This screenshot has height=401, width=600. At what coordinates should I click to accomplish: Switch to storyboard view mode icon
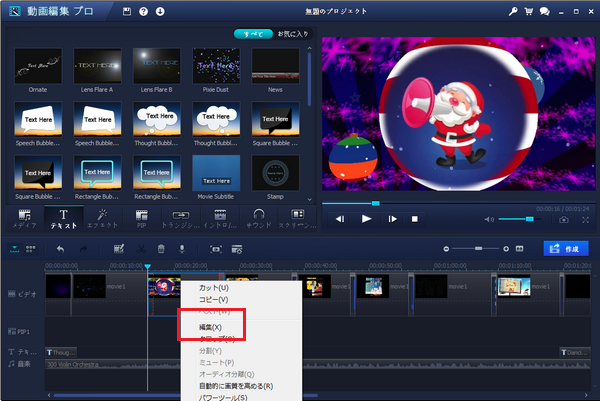click(x=31, y=249)
